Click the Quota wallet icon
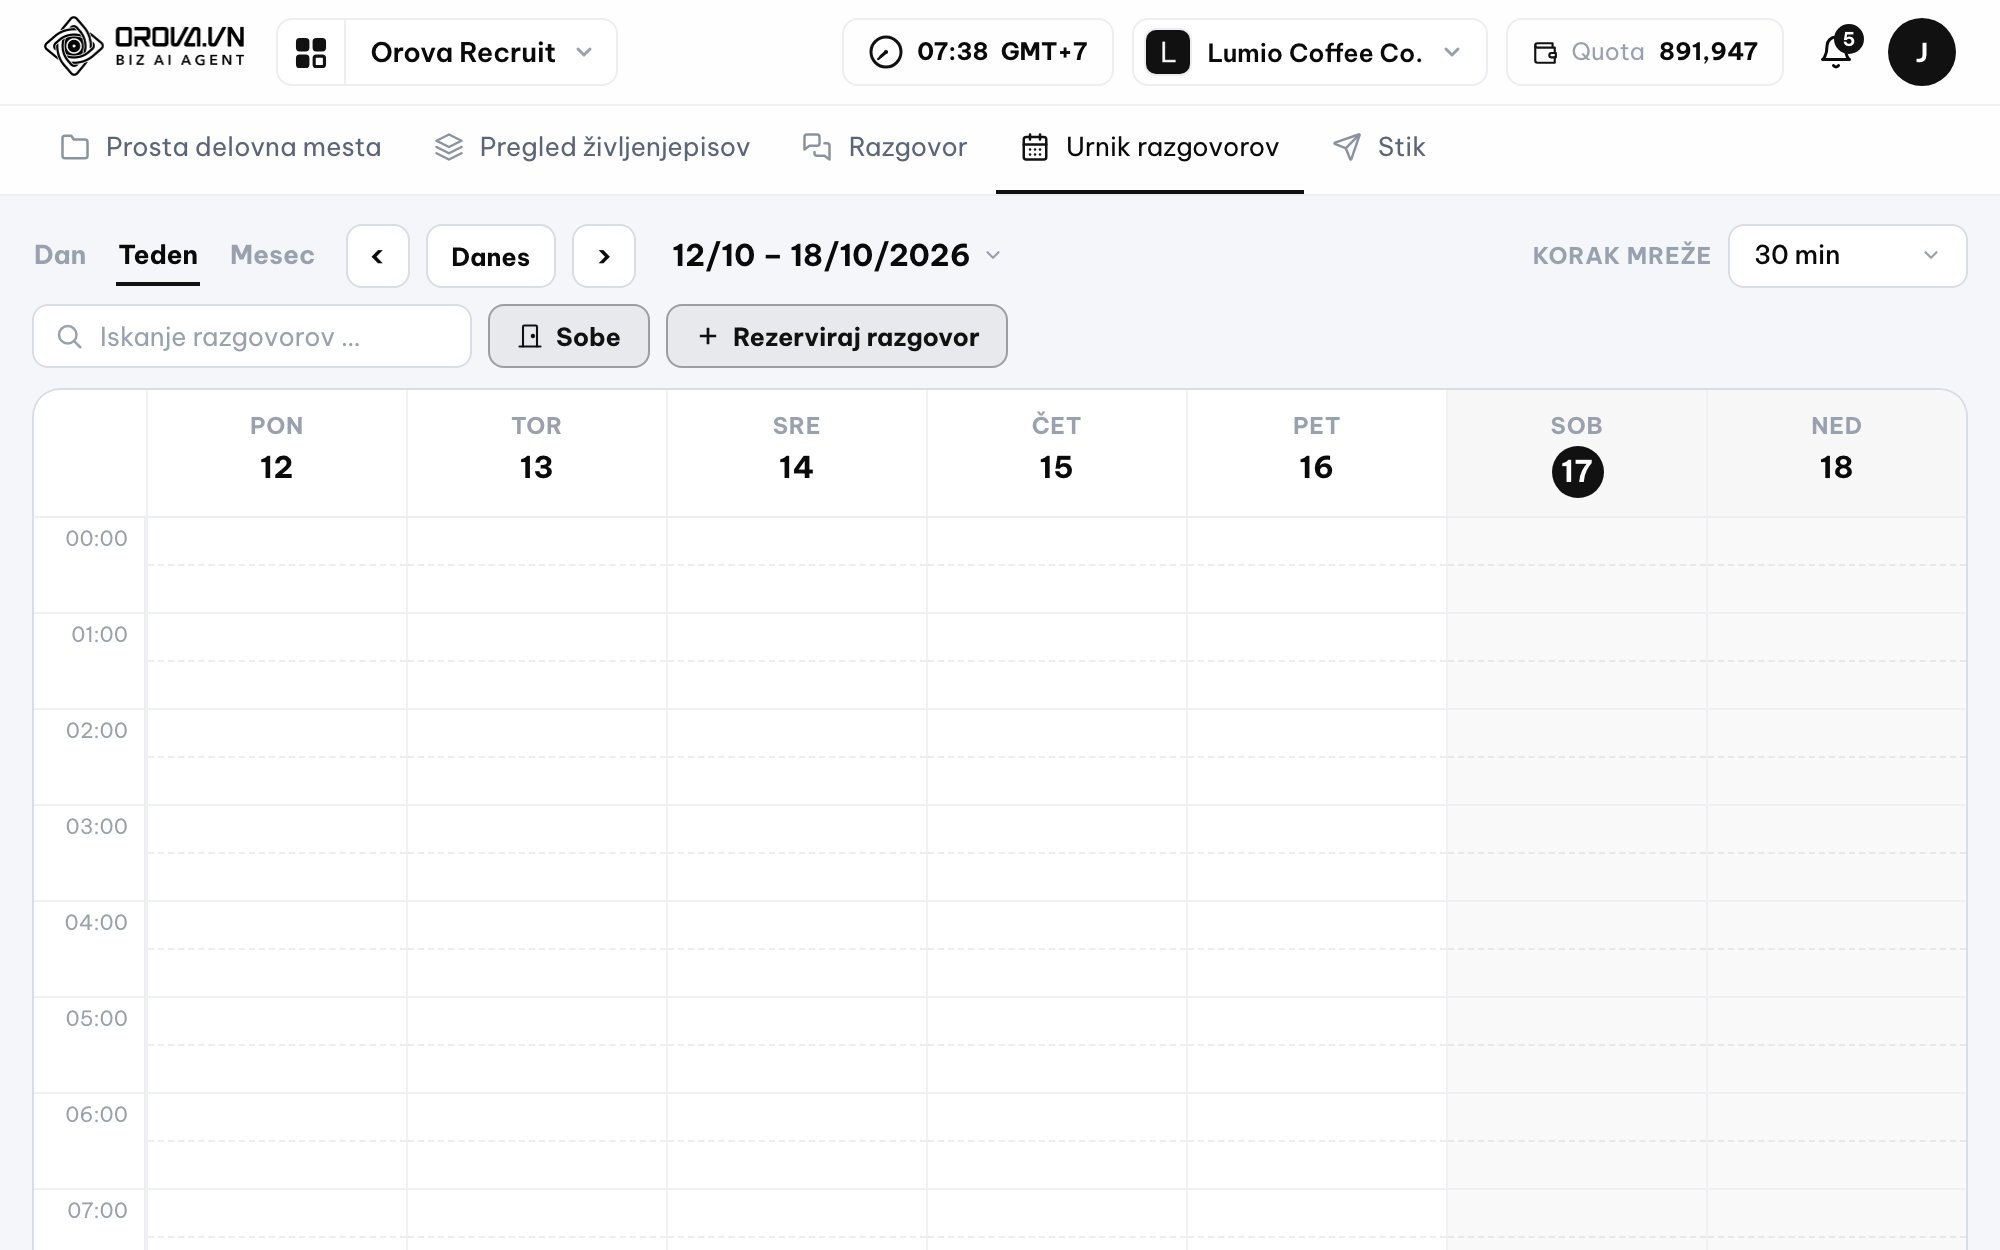Viewport: 2000px width, 1250px height. [x=1545, y=53]
